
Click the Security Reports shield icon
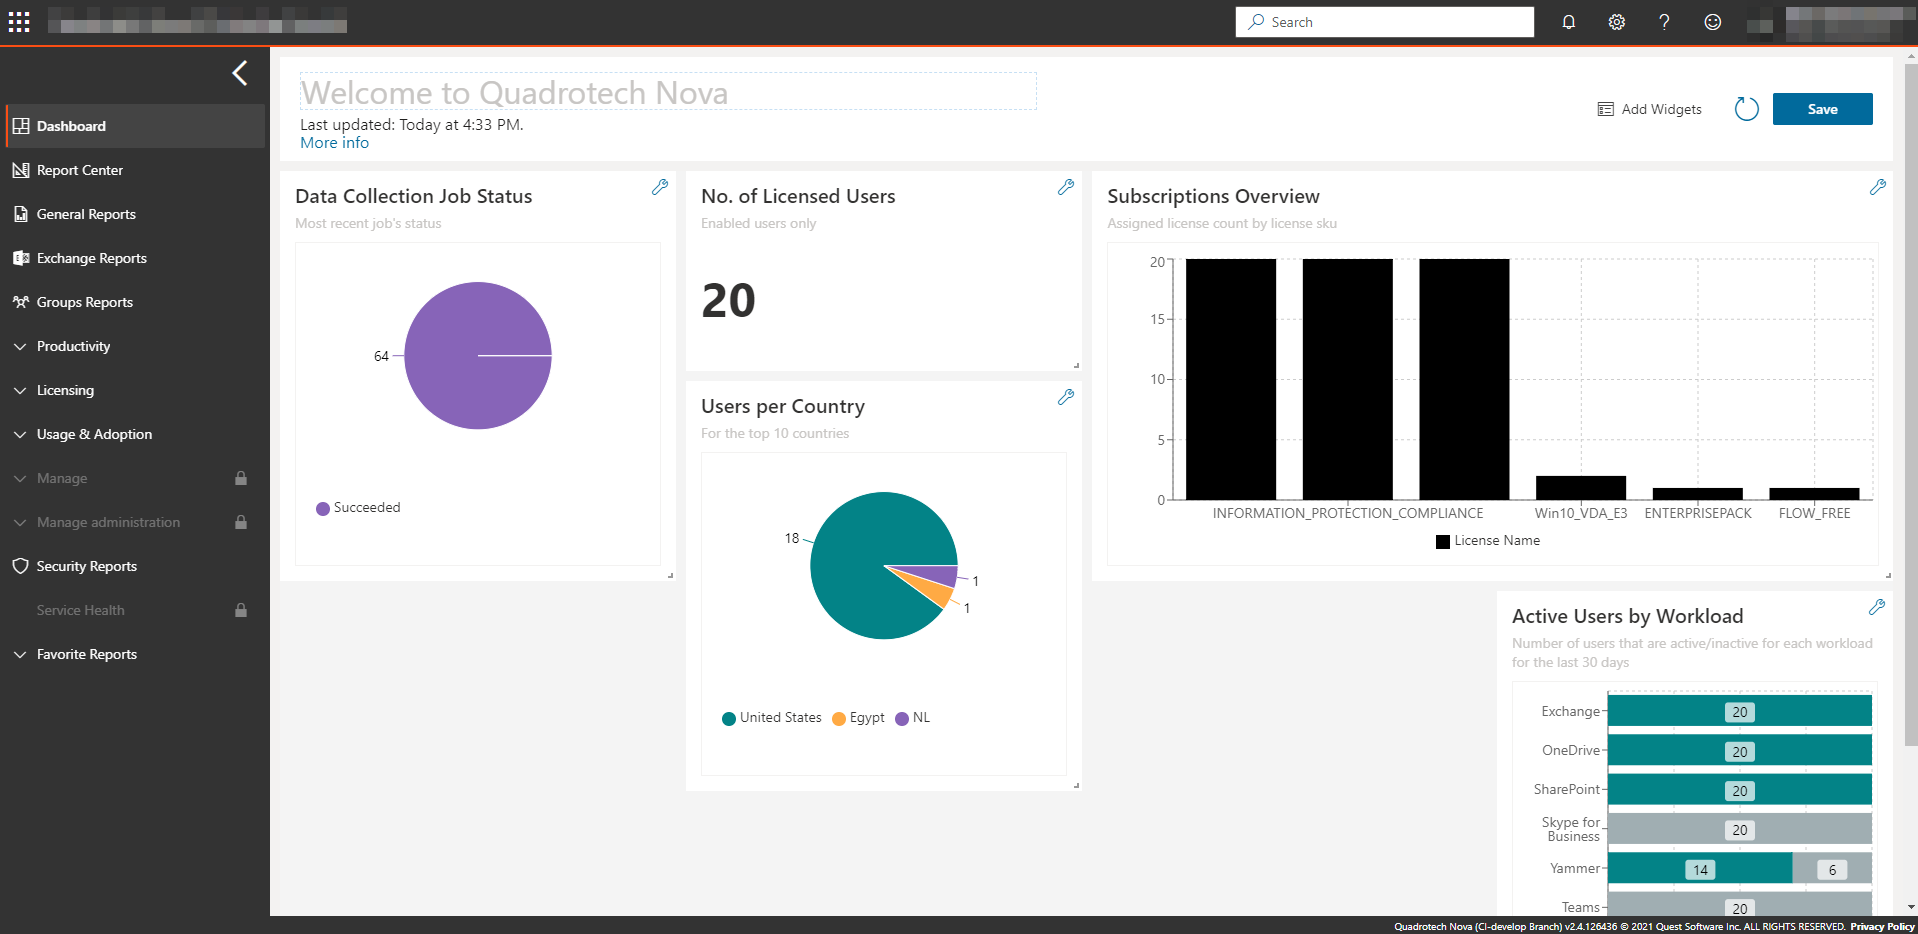[x=21, y=566]
